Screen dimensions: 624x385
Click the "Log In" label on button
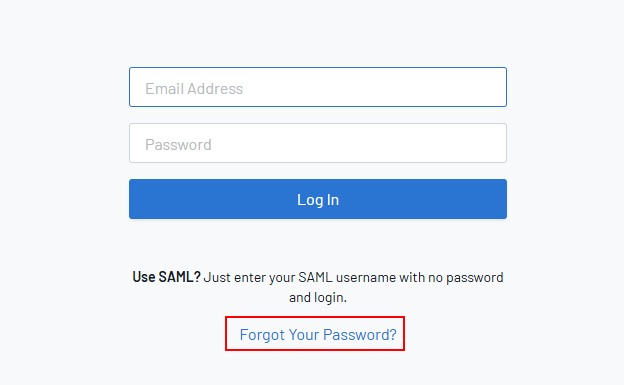pos(318,199)
